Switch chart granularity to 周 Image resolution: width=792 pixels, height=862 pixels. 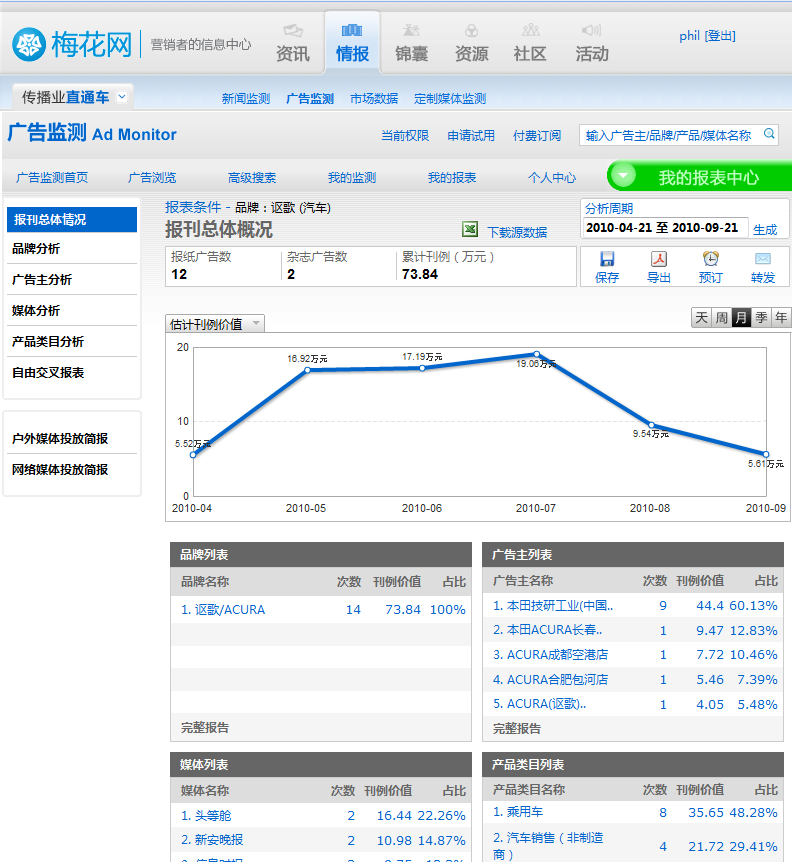721,317
